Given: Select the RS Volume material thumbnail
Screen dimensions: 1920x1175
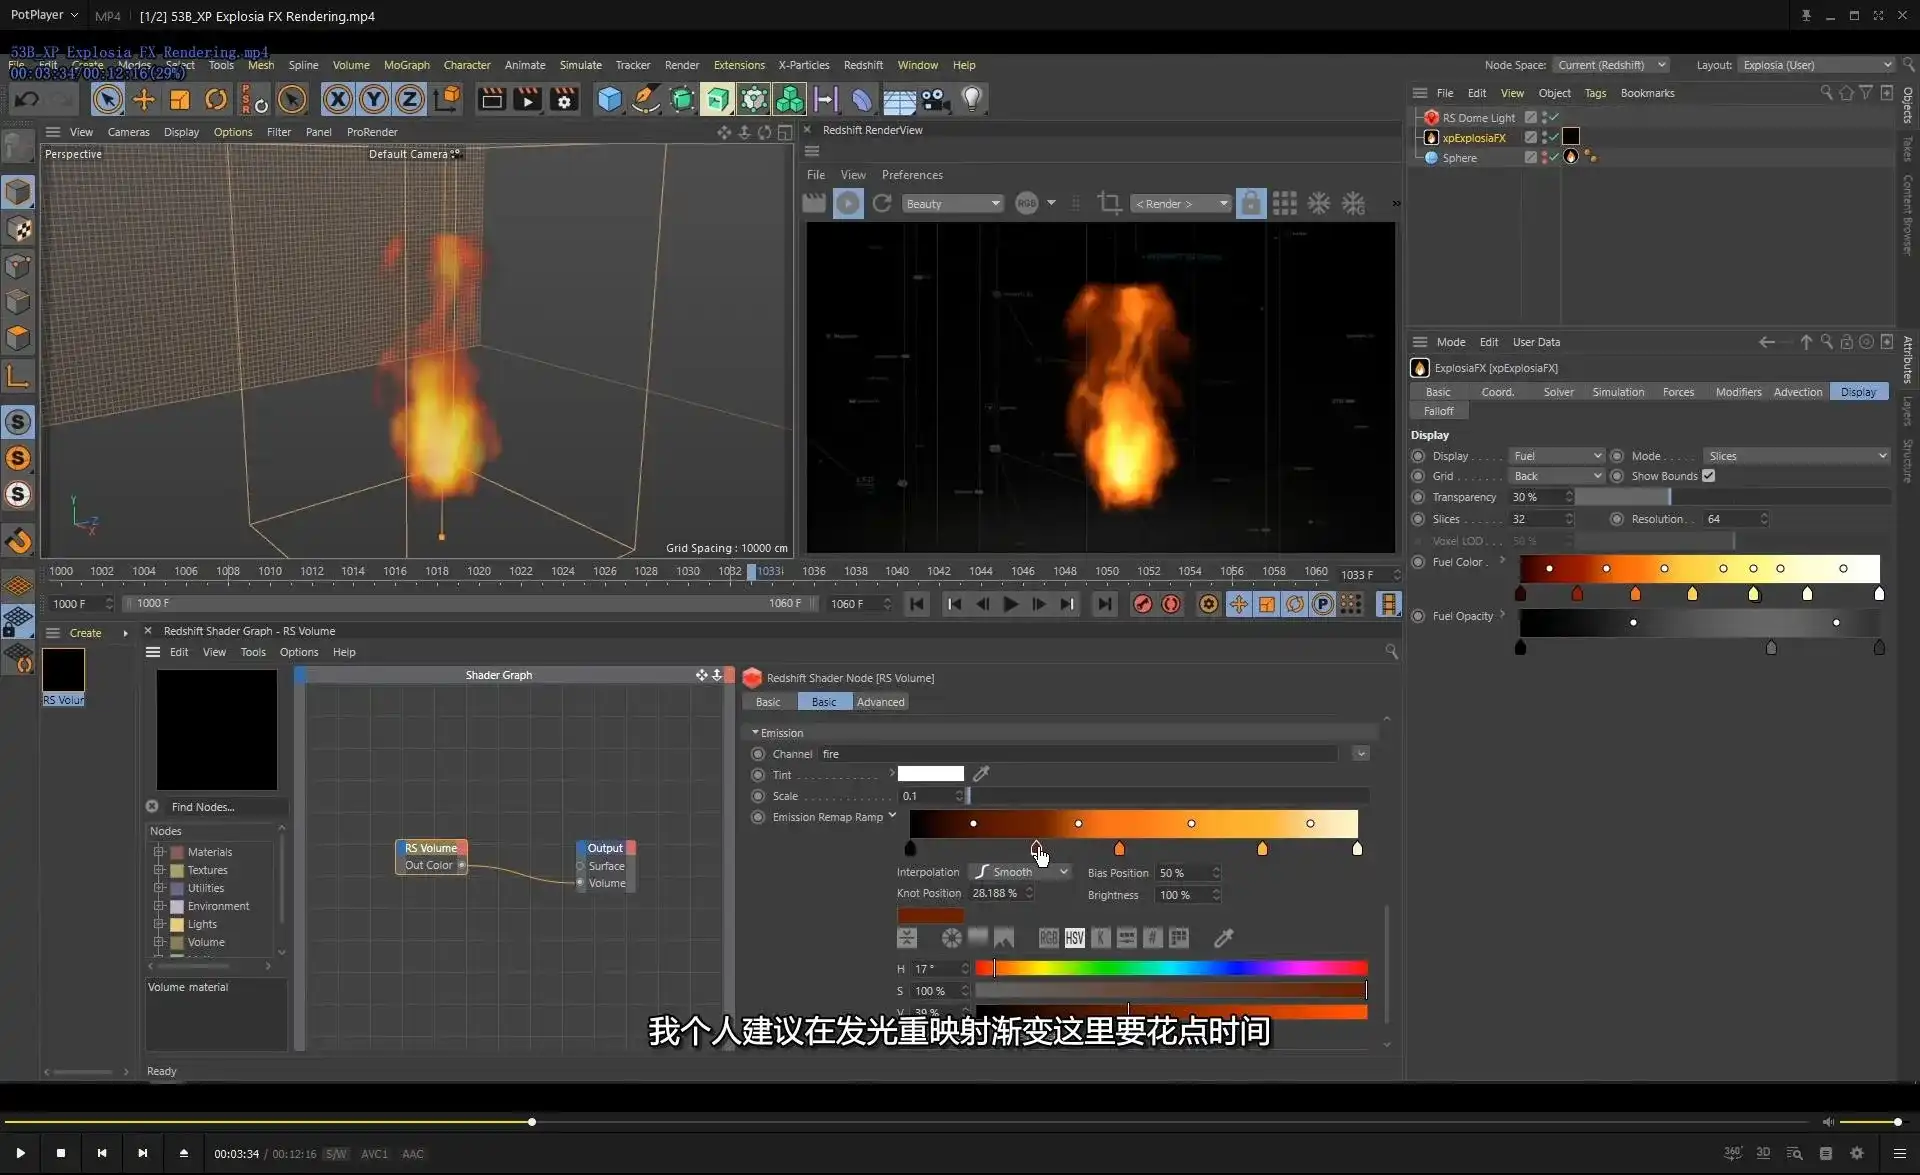Looking at the screenshot, I should tap(63, 670).
